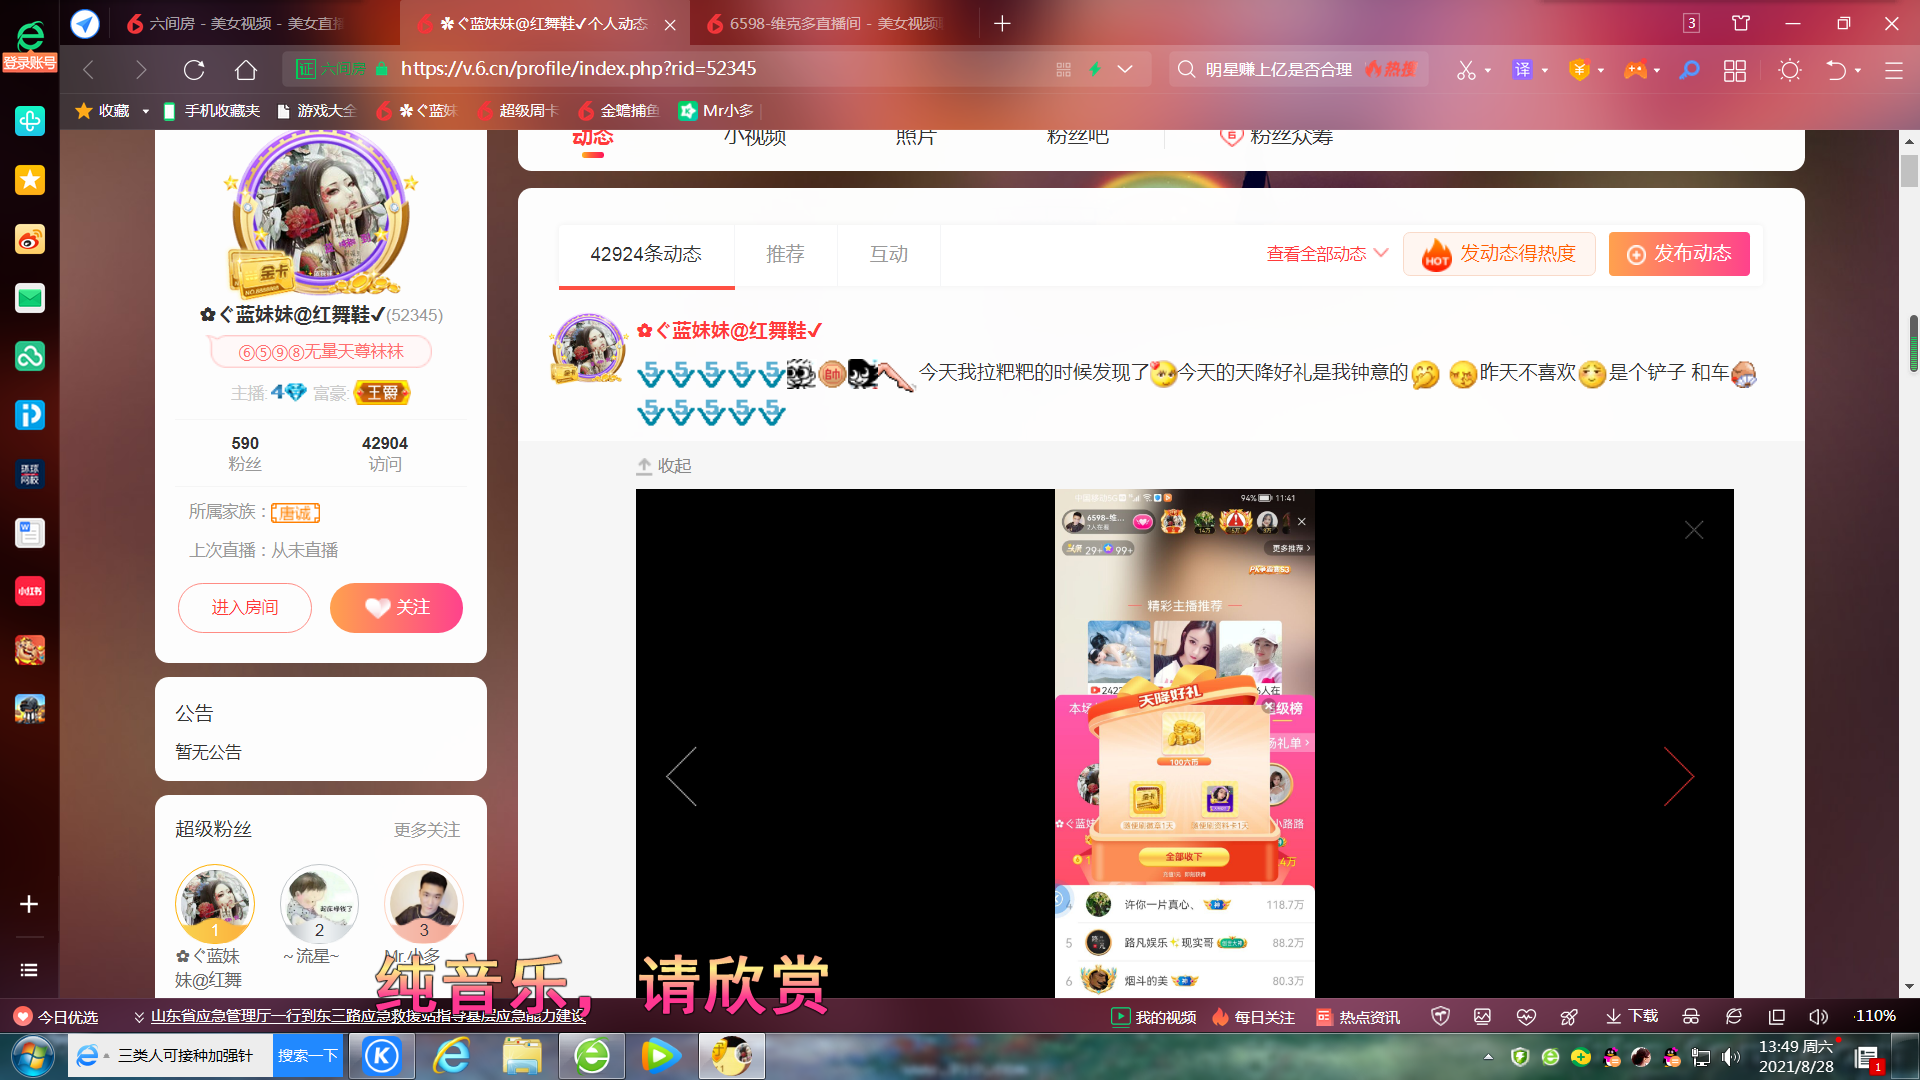This screenshot has height=1080, width=1920.
Task: Open the translate extension icon
Action: pos(1522,70)
